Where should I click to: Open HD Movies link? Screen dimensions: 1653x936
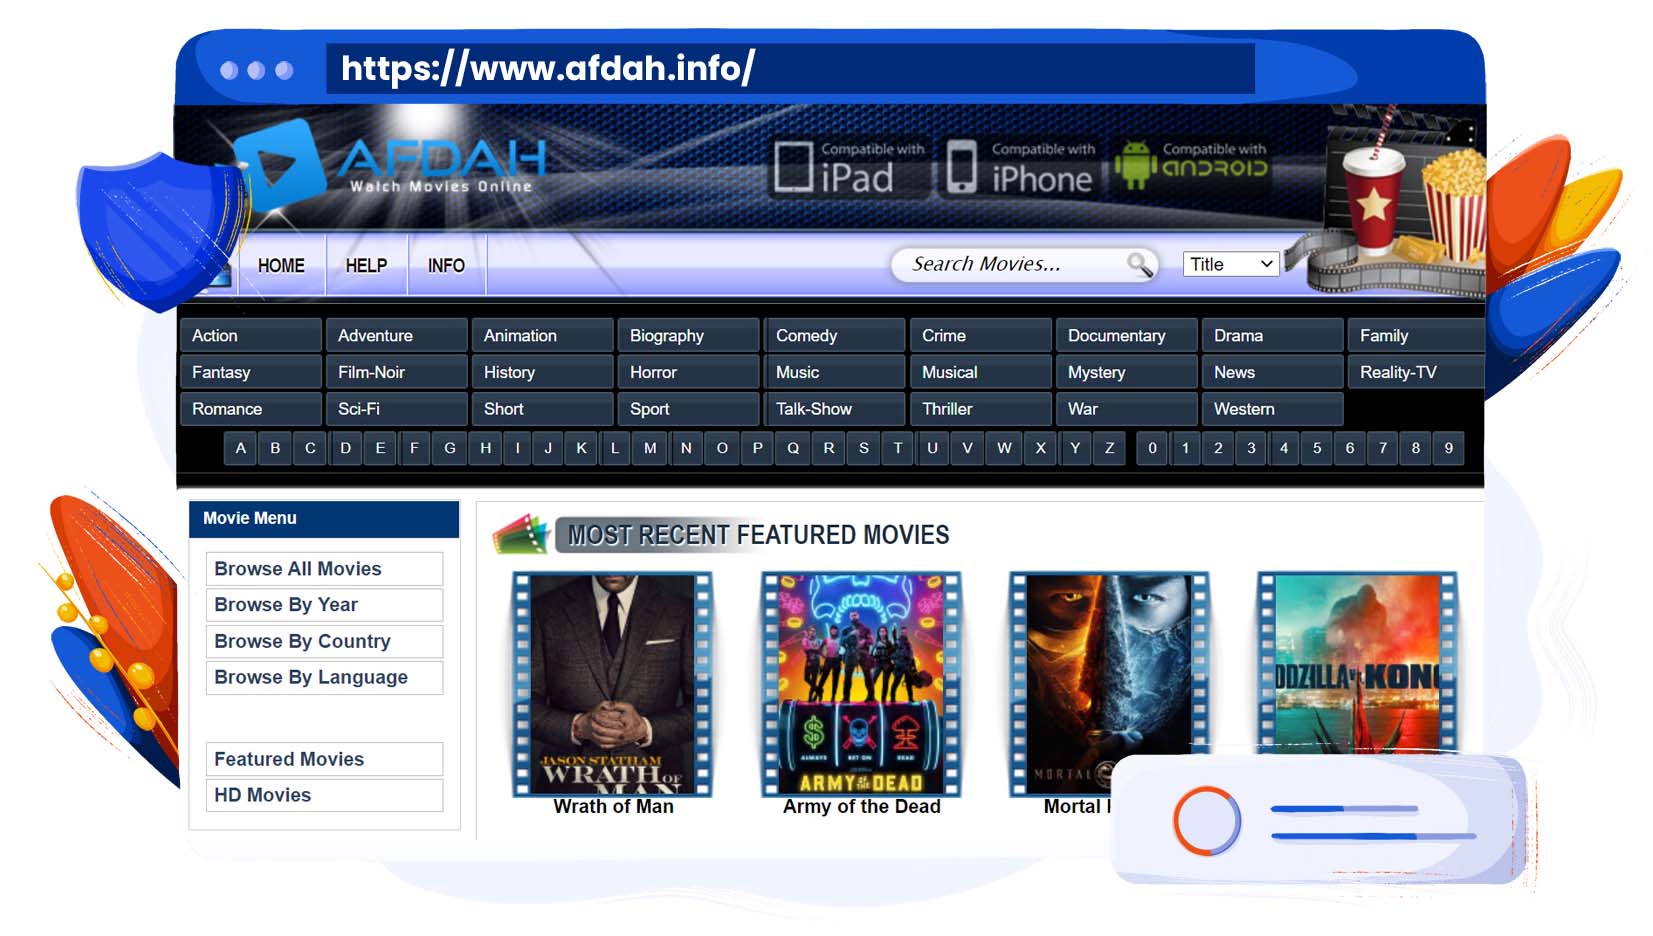[x=325, y=795]
